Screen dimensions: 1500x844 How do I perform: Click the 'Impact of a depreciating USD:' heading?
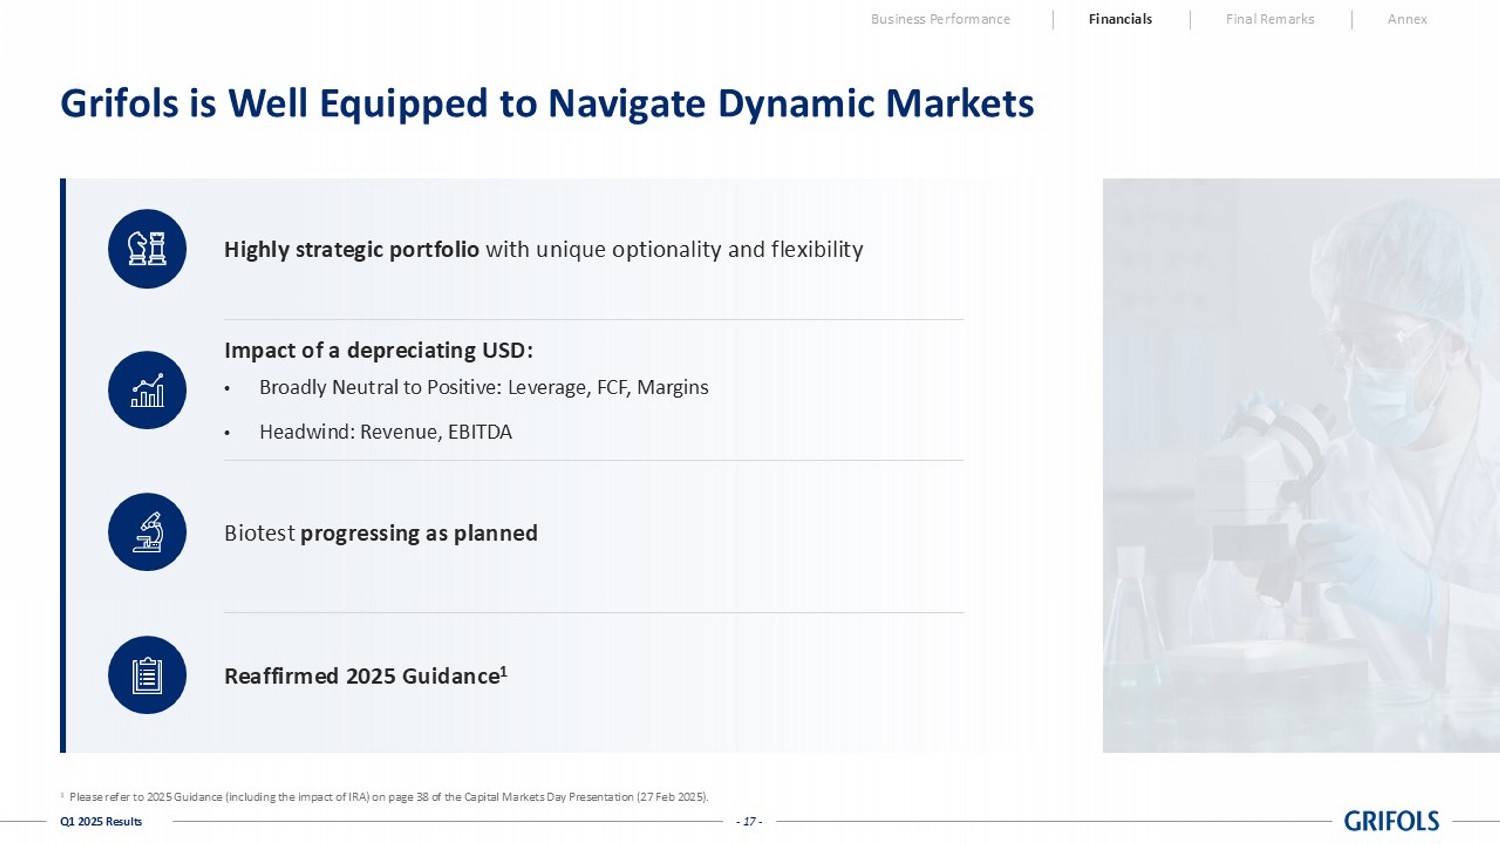[378, 350]
